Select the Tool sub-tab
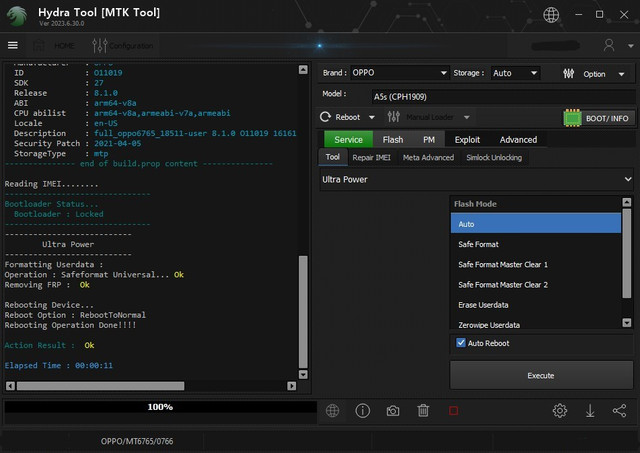640x453 pixels. 333,157
